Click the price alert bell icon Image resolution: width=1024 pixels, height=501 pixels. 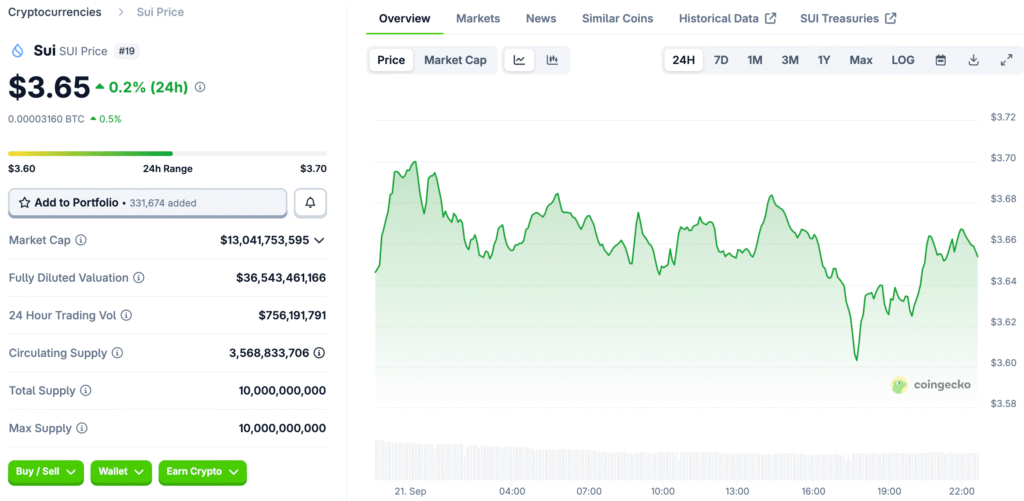tap(310, 203)
